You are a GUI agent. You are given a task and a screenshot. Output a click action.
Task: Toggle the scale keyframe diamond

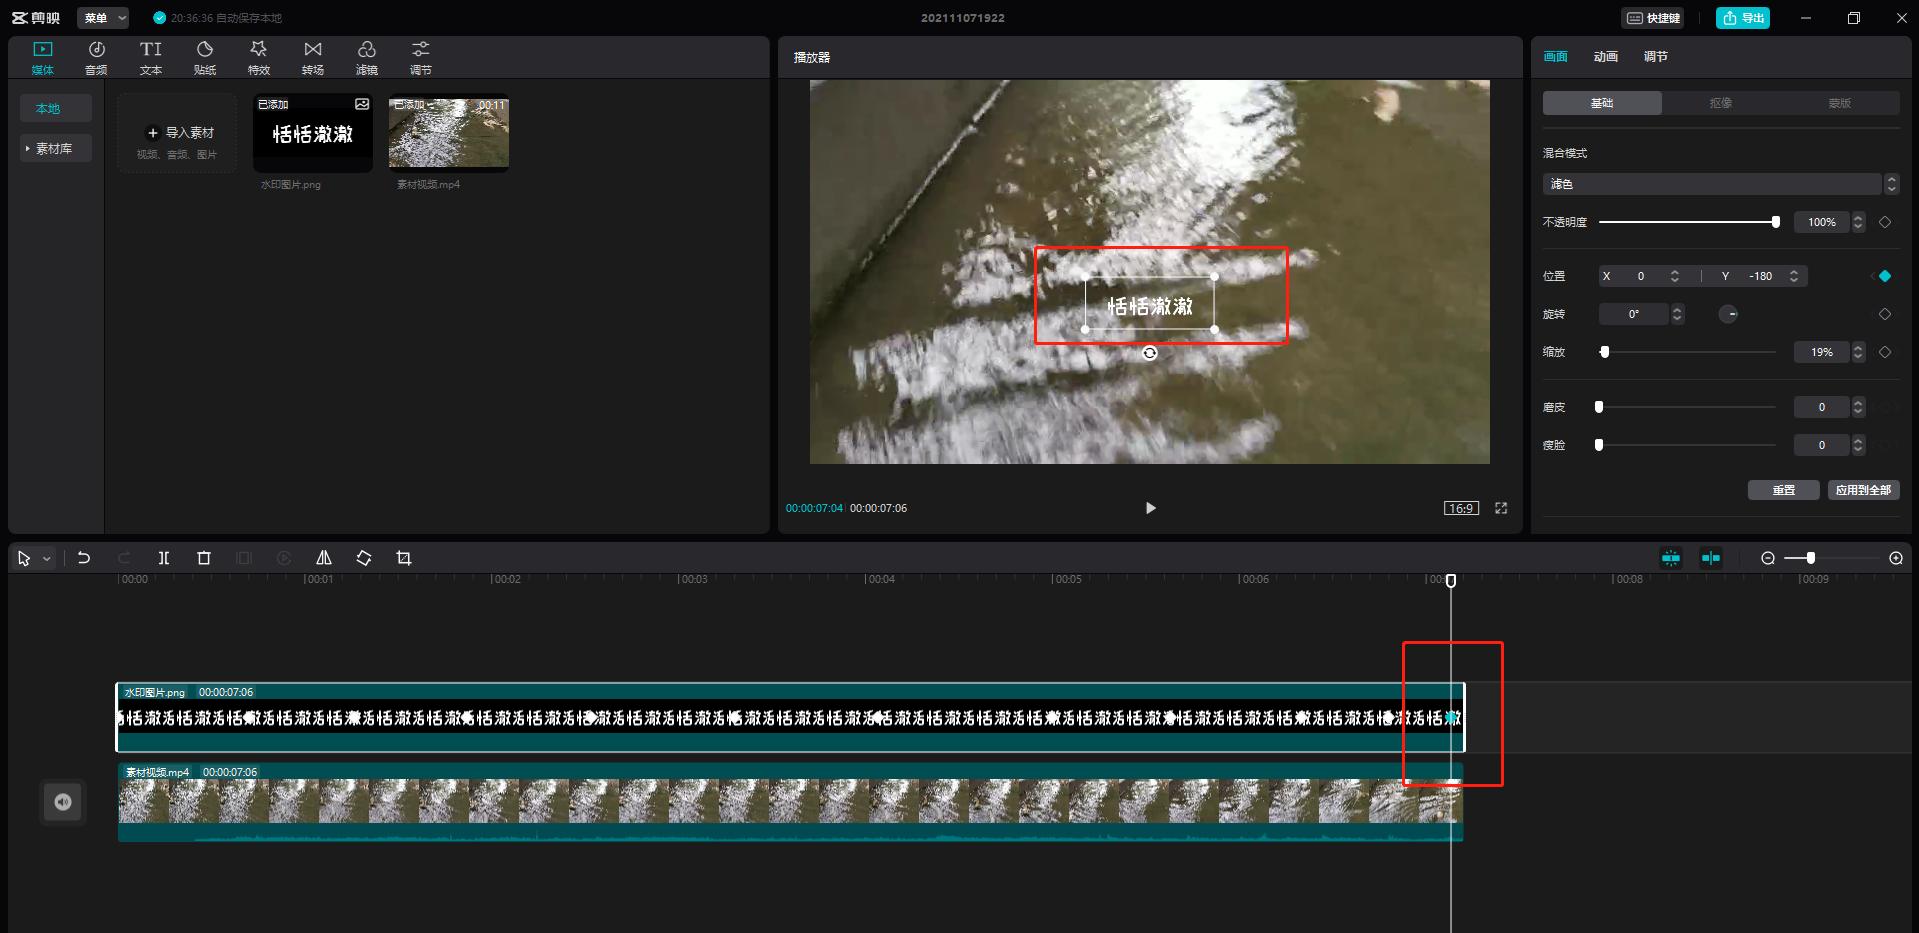1885,352
